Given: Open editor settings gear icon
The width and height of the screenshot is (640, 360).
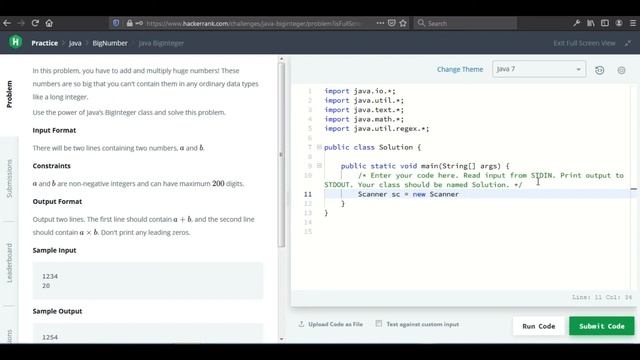Looking at the screenshot, I should 621,70.
